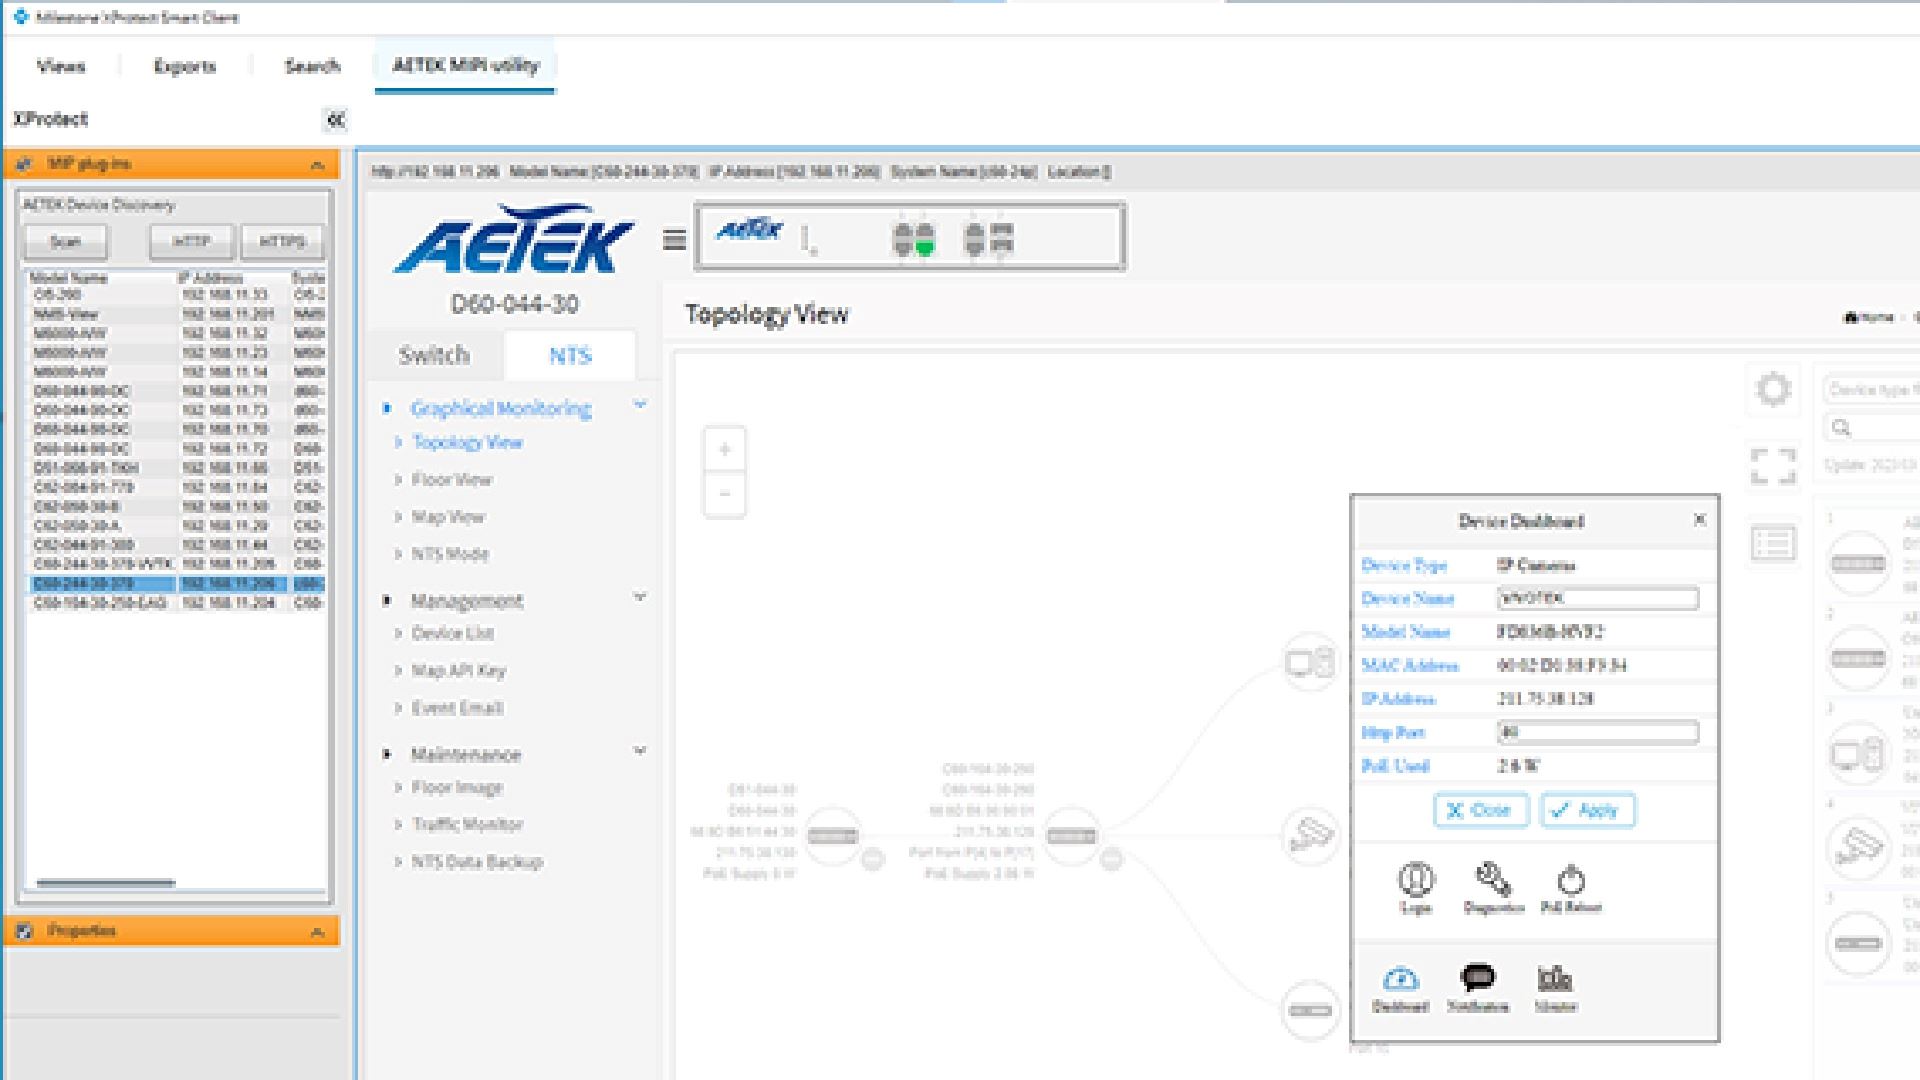
Task: Collapse Properties panel chevron
Action: (x=317, y=932)
